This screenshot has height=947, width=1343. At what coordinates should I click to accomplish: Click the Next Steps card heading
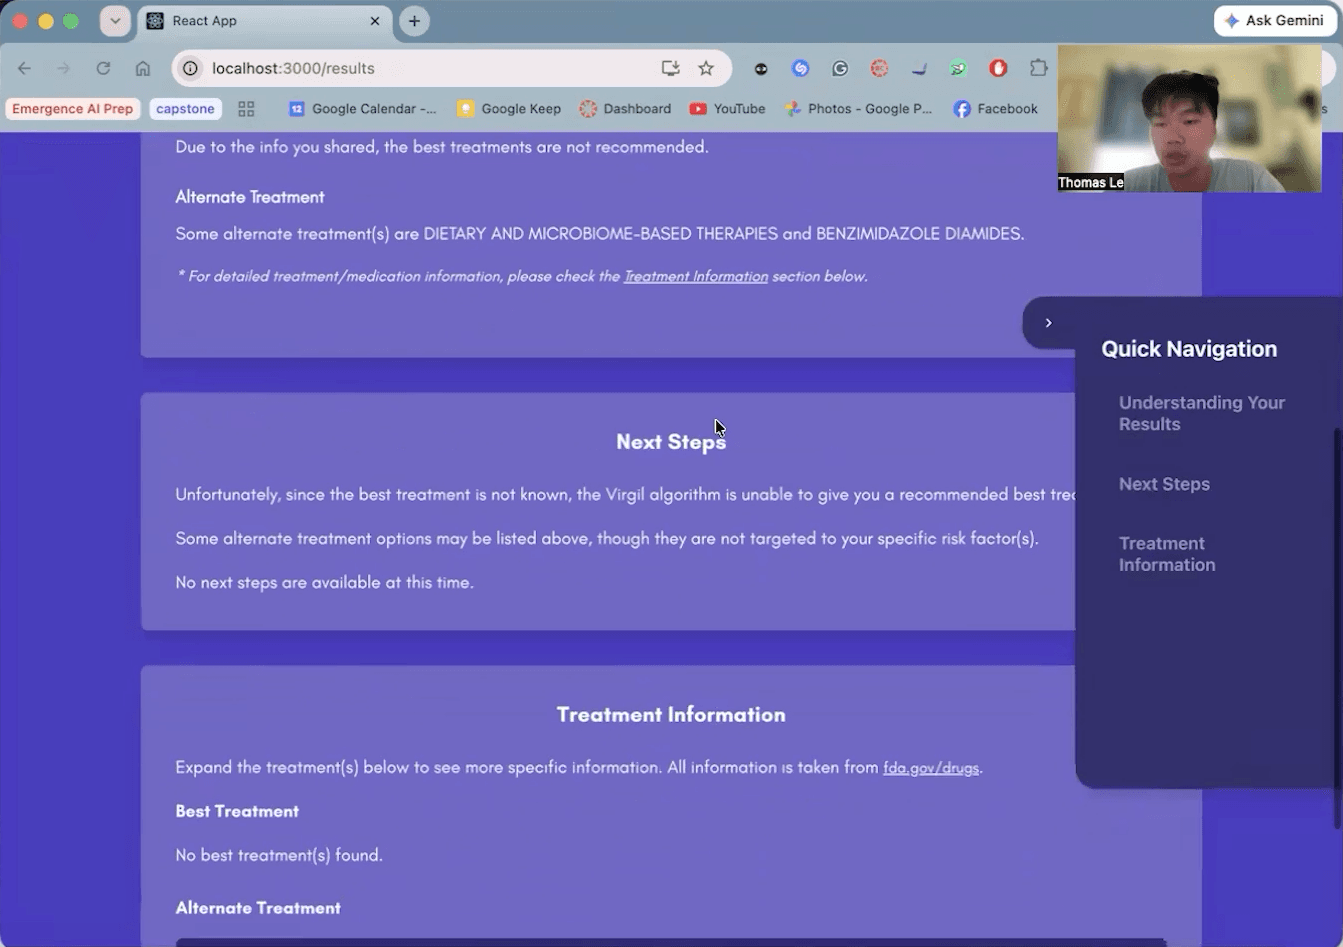[671, 442]
